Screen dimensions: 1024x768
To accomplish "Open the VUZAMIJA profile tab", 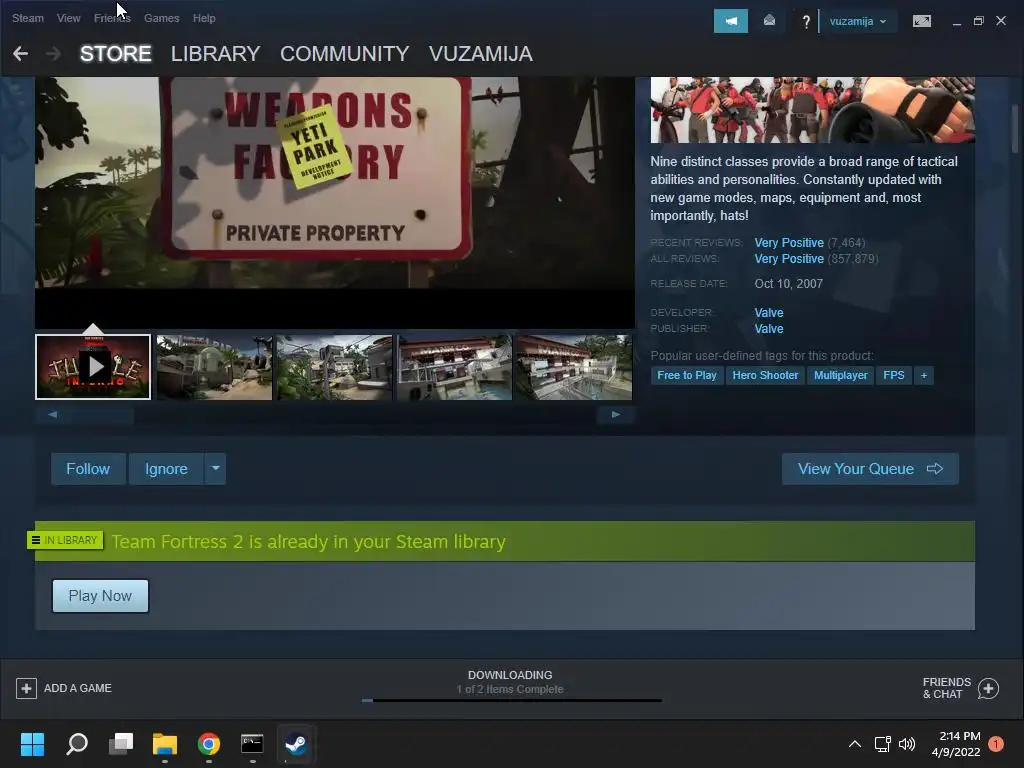I will (481, 54).
